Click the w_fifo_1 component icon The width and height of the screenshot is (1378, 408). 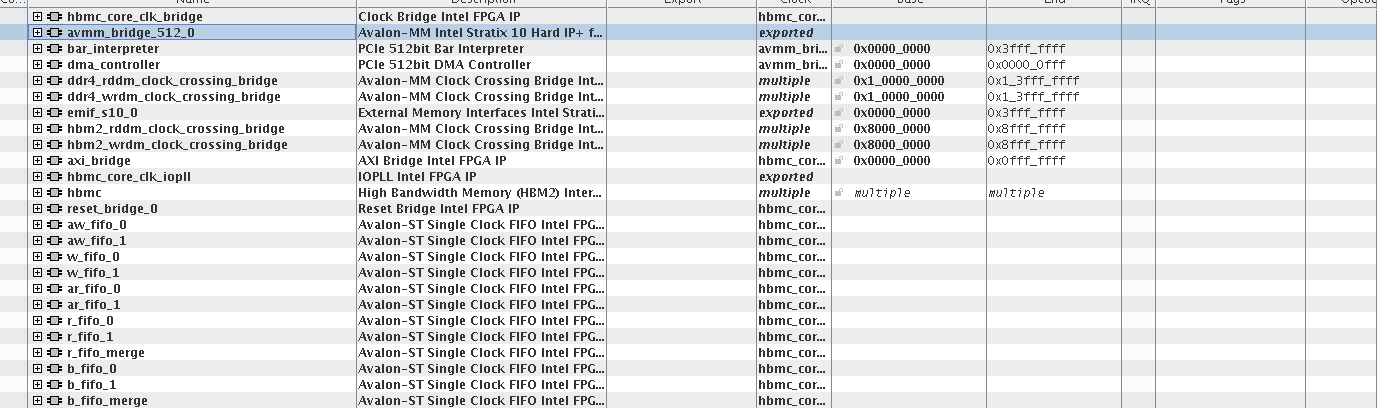(54, 273)
